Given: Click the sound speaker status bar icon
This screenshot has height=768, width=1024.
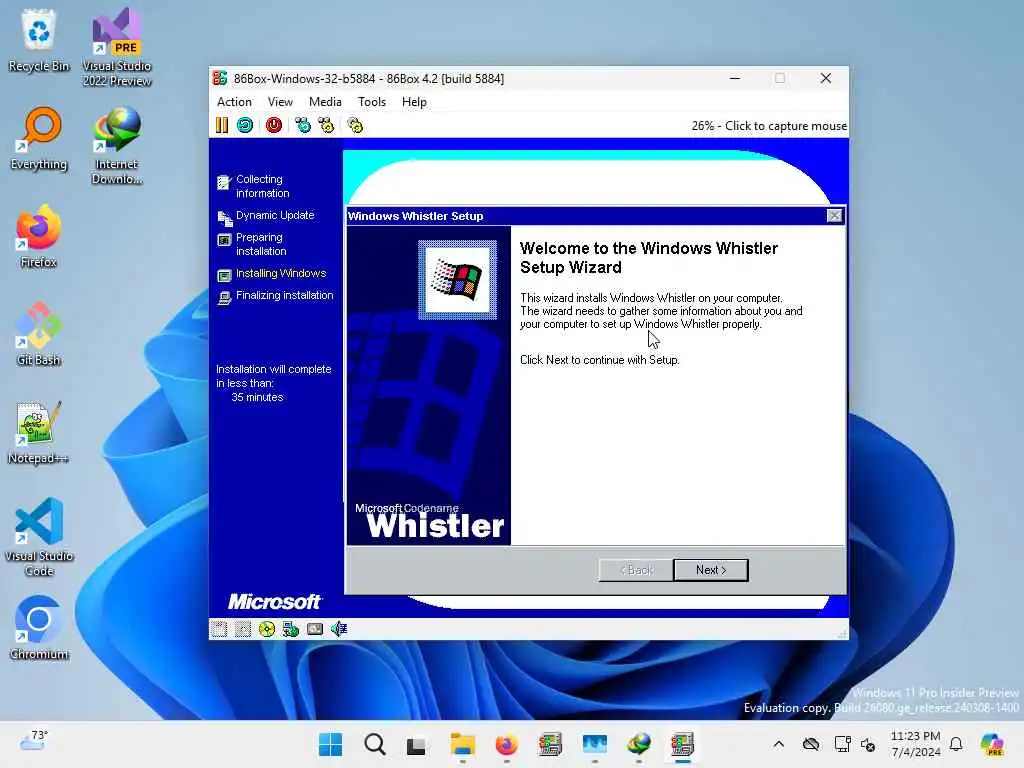Looking at the screenshot, I should [339, 629].
